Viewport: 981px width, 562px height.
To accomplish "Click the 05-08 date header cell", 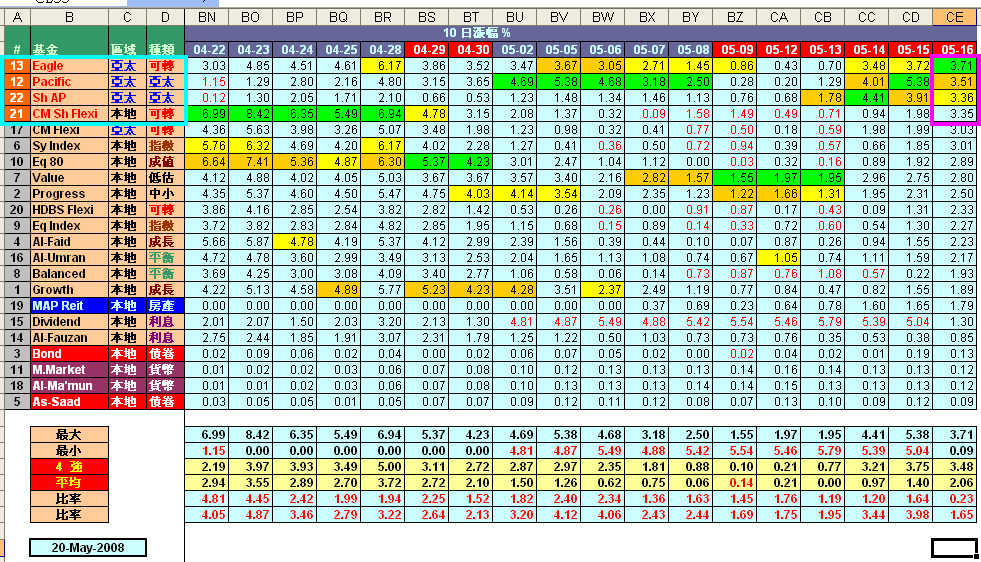I will point(691,49).
